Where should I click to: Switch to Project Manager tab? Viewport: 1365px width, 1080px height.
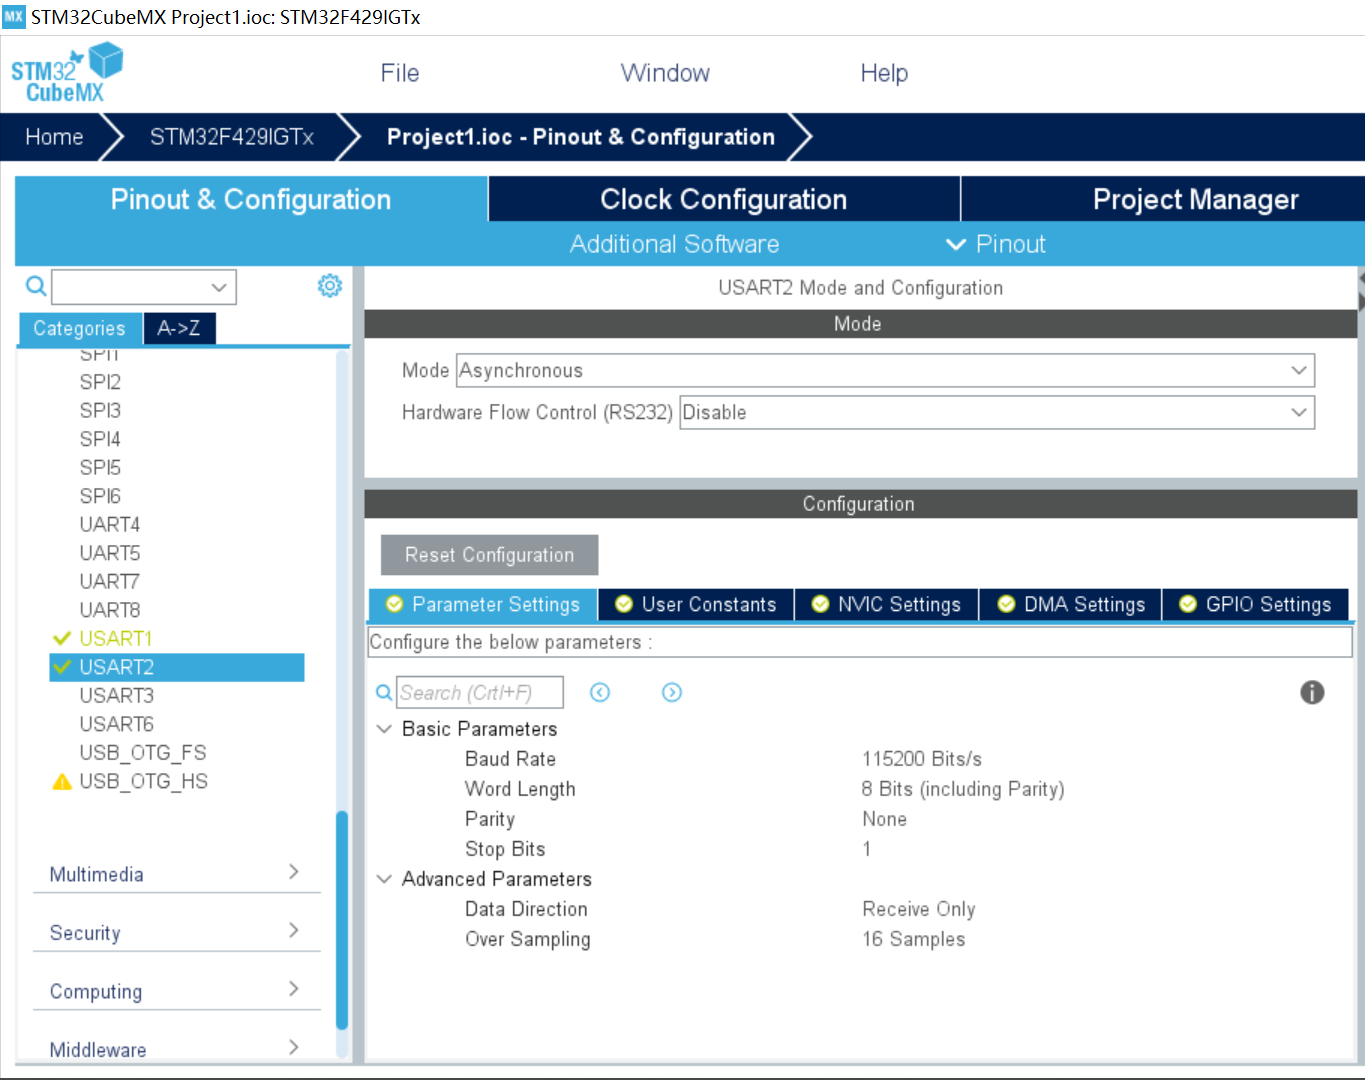[x=1163, y=199]
